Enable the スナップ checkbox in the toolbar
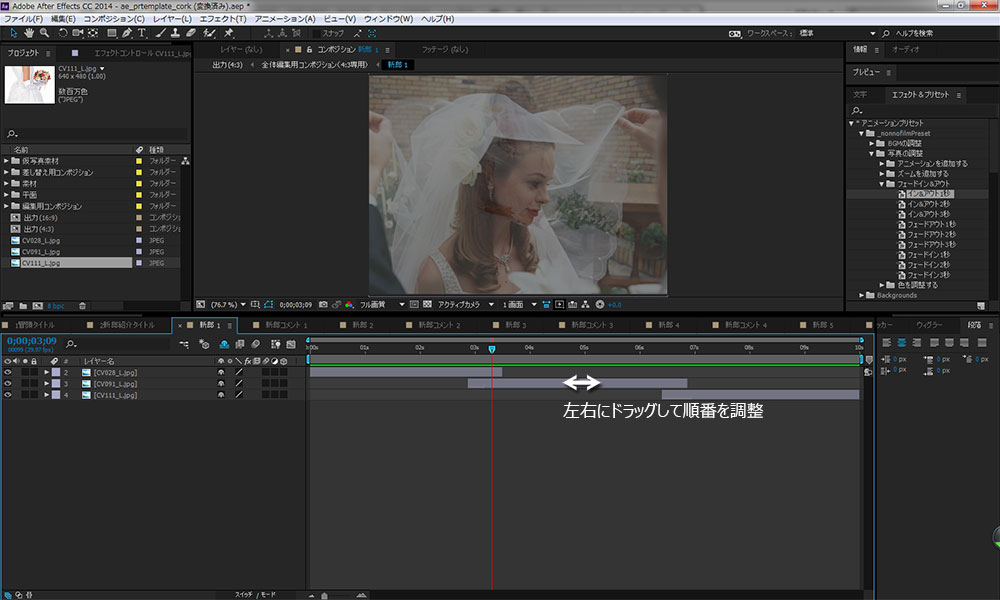Viewport: 1000px width, 600px height. (x=314, y=33)
